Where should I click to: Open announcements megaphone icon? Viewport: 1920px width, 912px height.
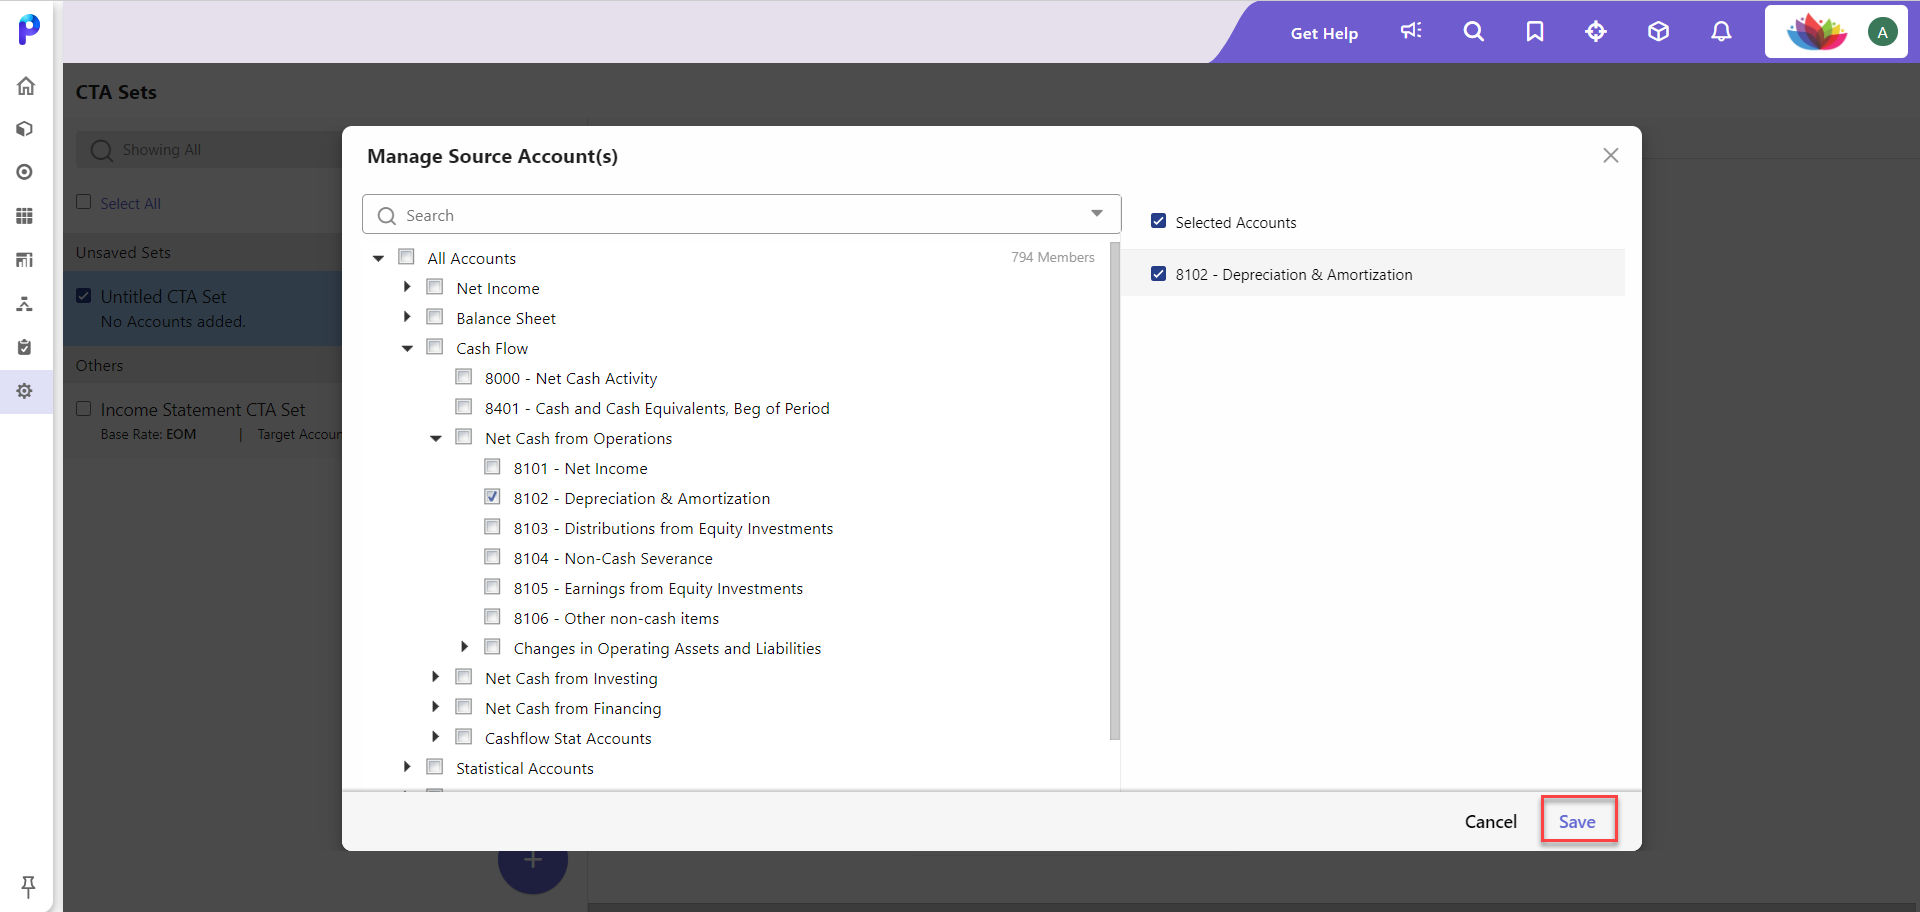click(1411, 31)
